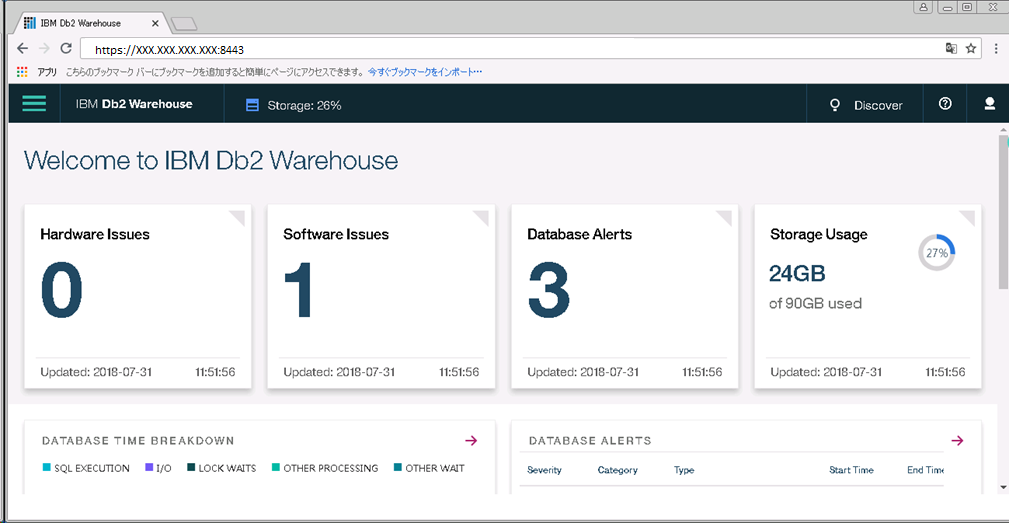
Task: Toggle OTHER WAIT legend swatch
Action: [398, 468]
